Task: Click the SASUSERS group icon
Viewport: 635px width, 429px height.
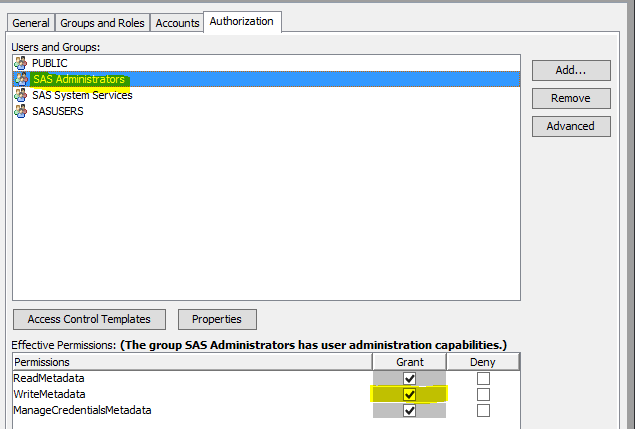Action: click(x=21, y=111)
